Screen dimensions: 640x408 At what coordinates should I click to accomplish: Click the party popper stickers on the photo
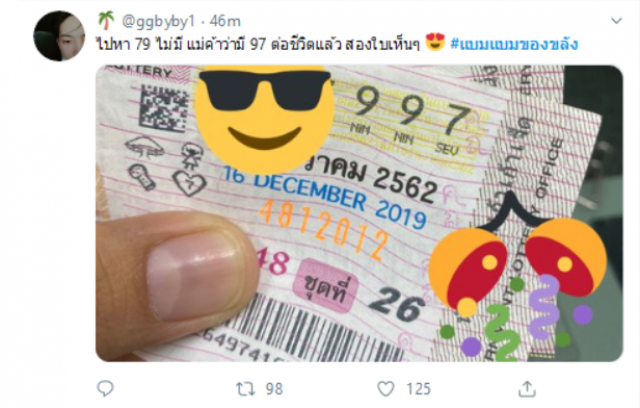pos(518,282)
